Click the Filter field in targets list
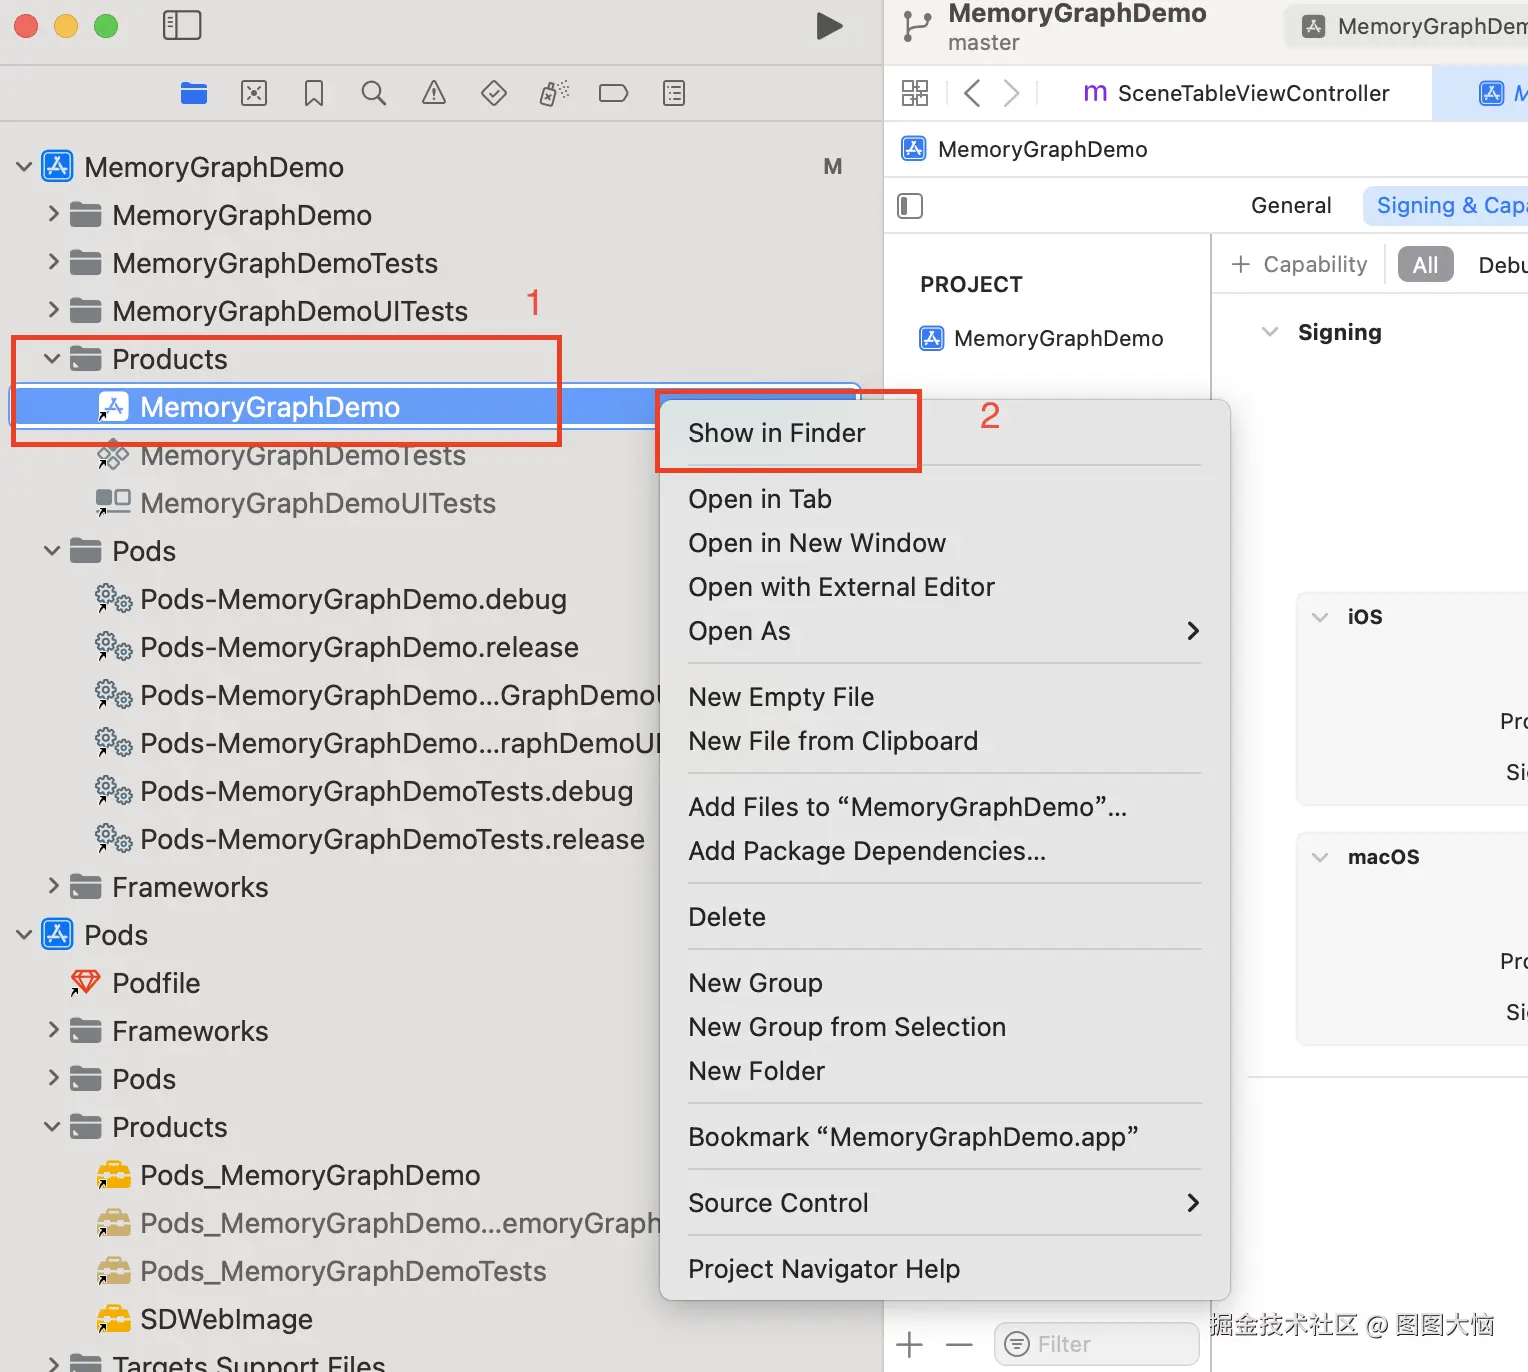1528x1372 pixels. 1097,1344
